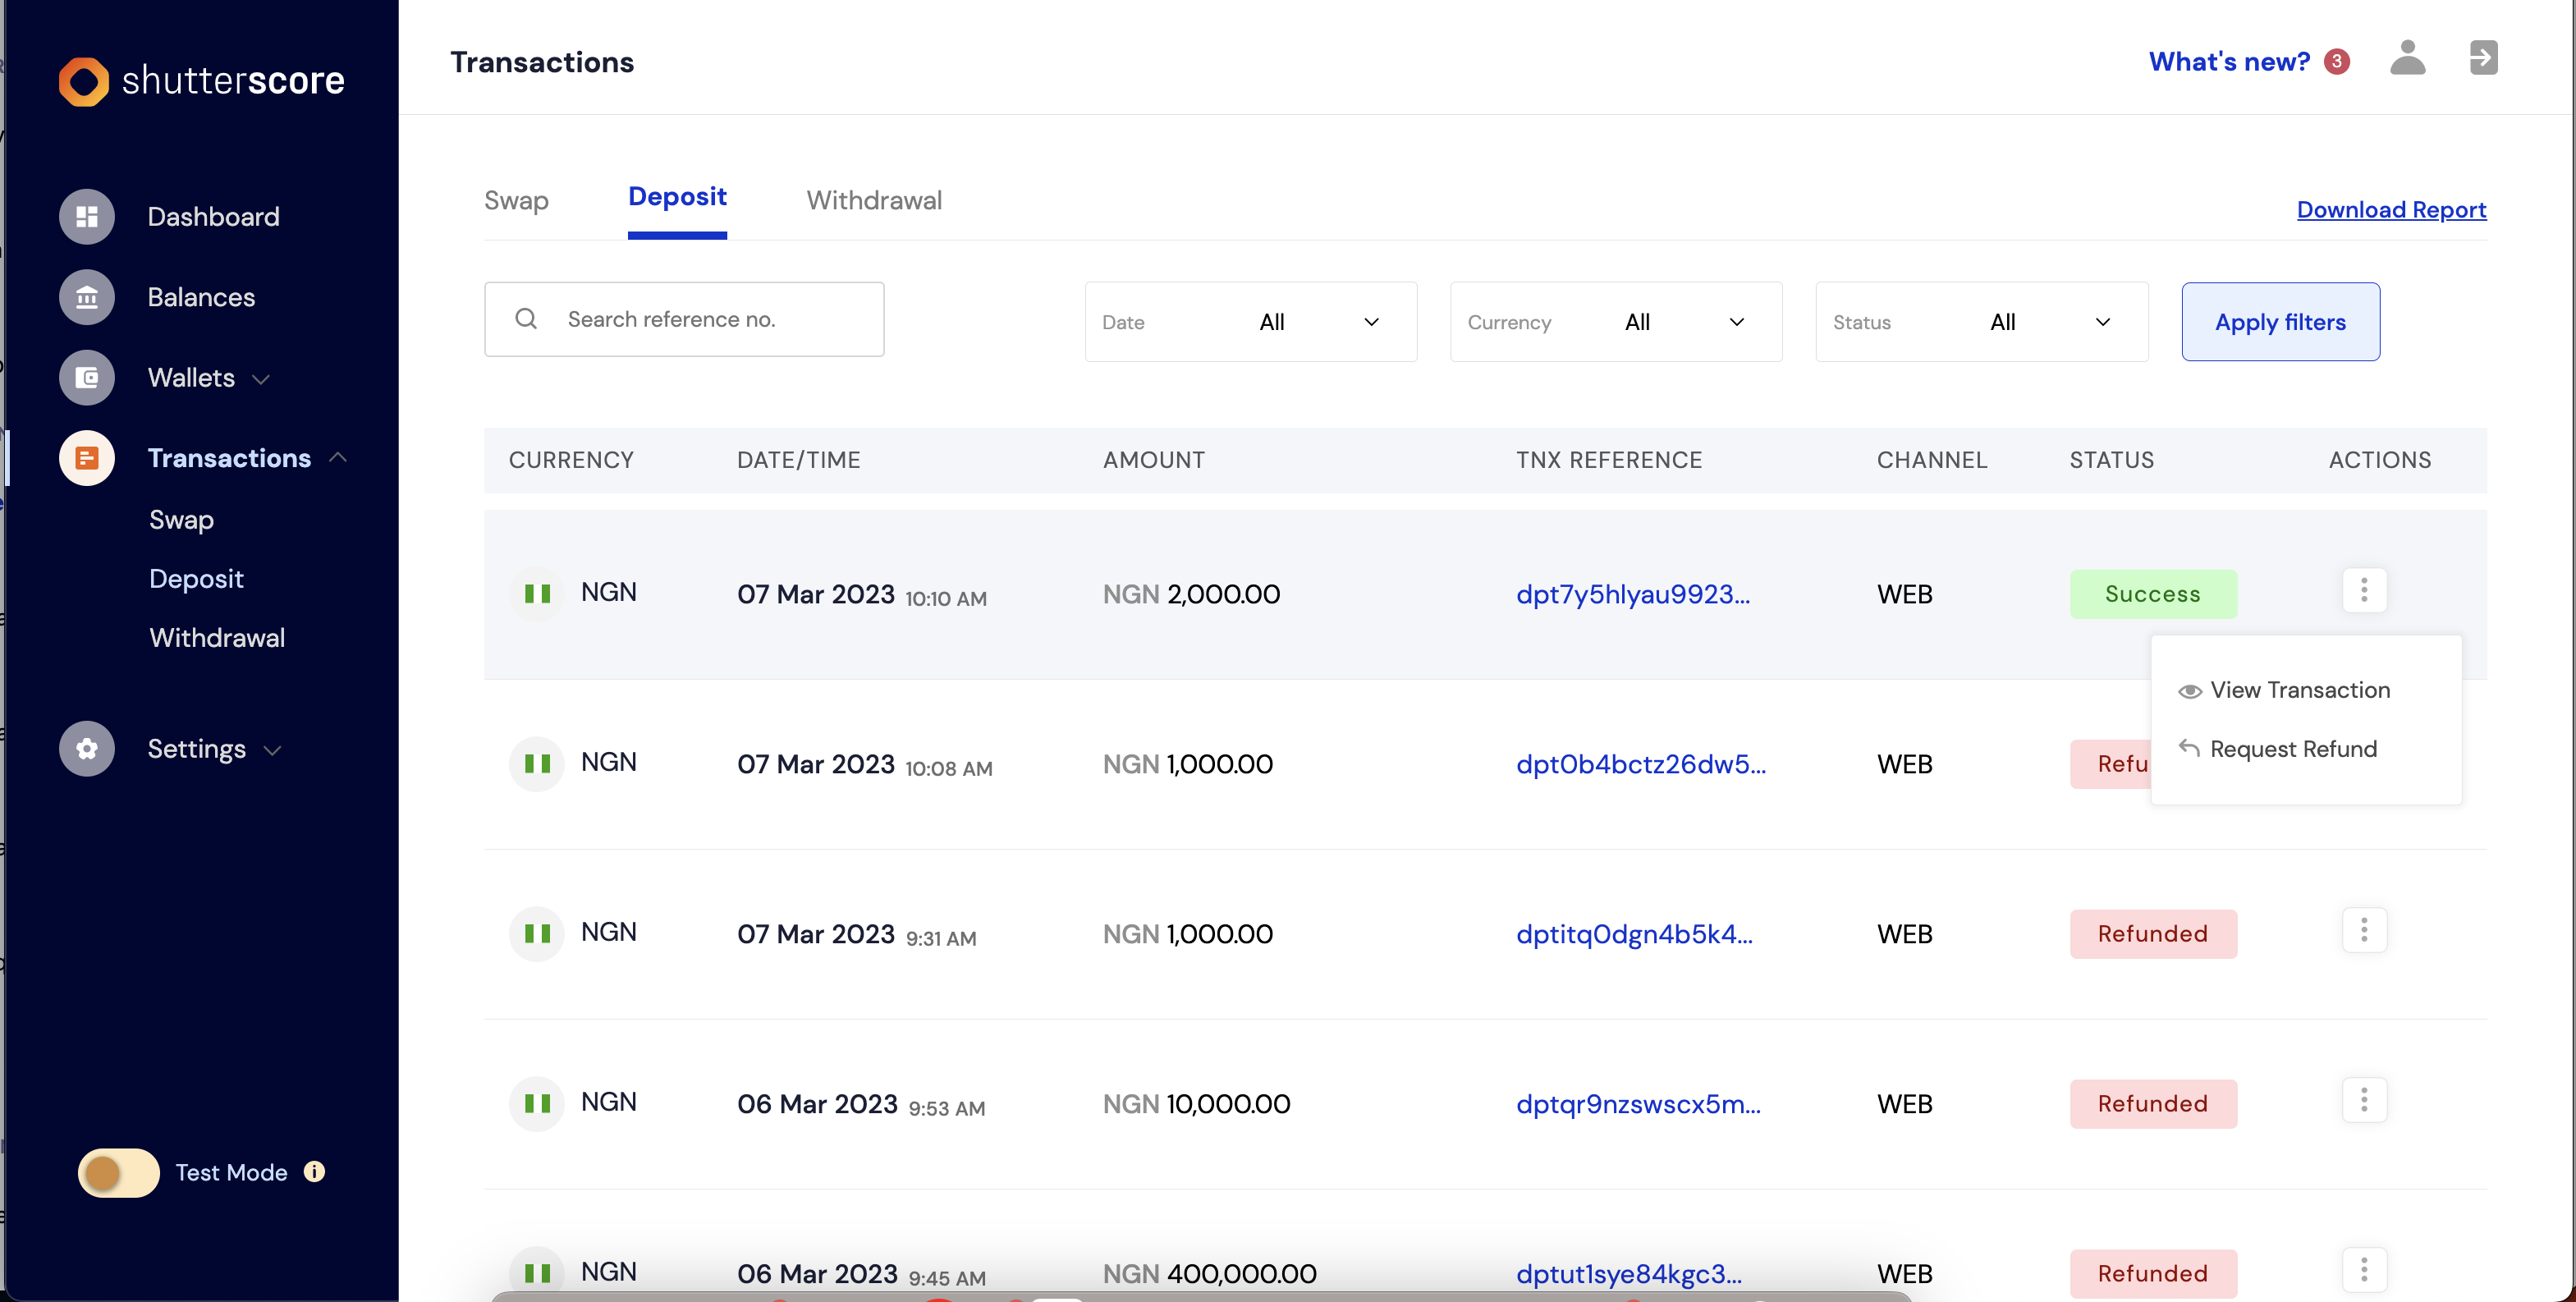Click the DATE/TIME column header
The image size is (2576, 1302).
[798, 460]
